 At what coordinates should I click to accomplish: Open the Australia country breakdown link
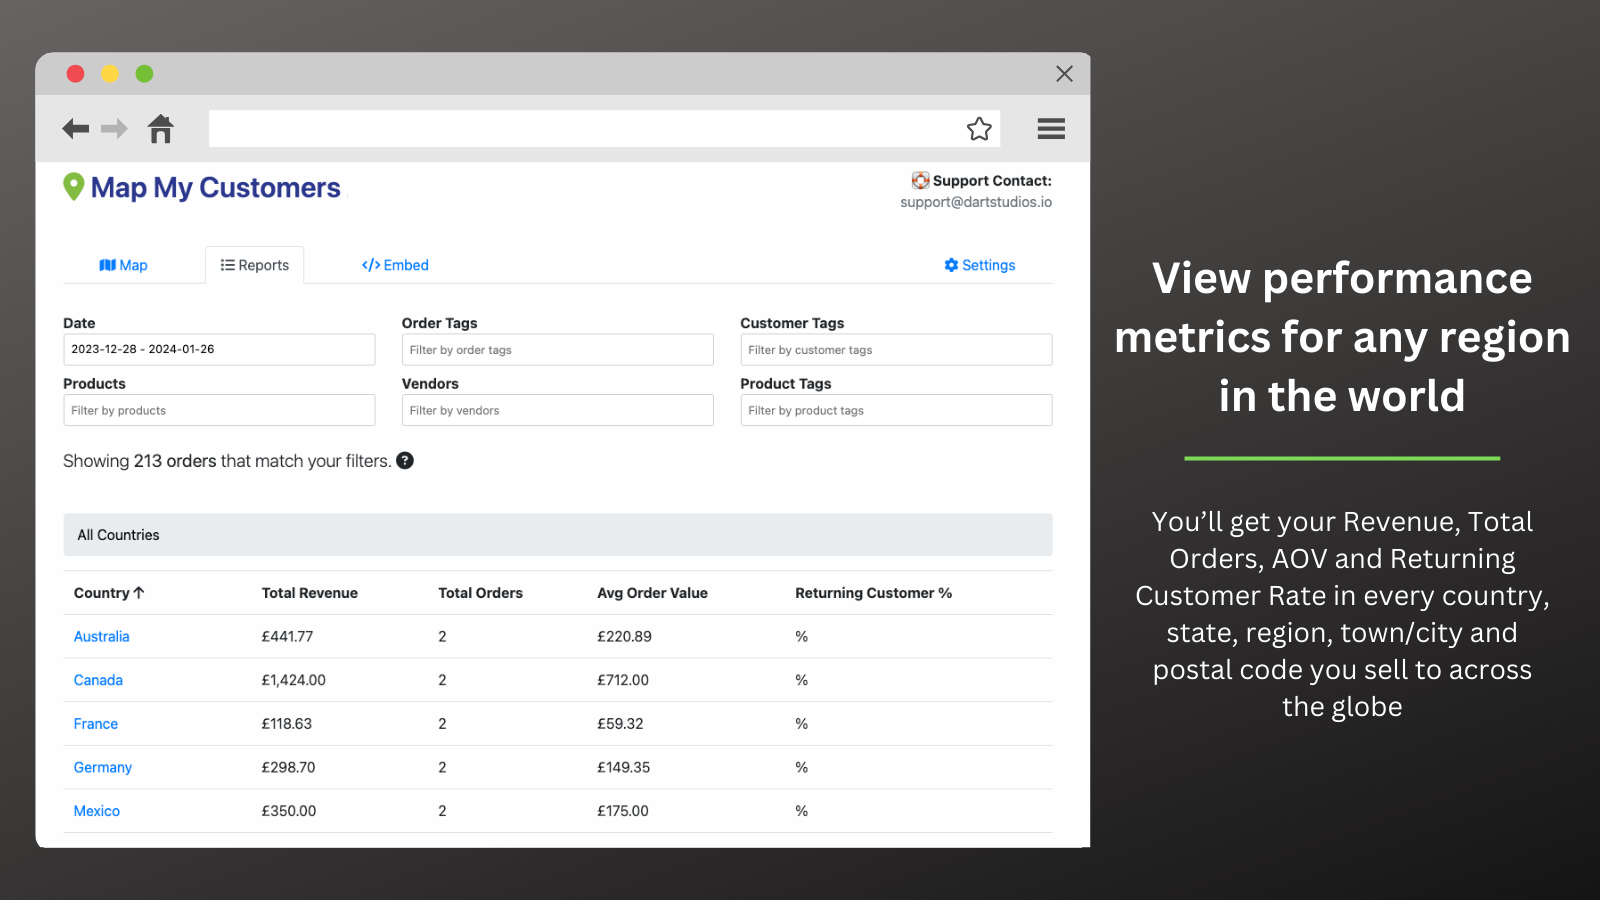pyautogui.click(x=101, y=636)
